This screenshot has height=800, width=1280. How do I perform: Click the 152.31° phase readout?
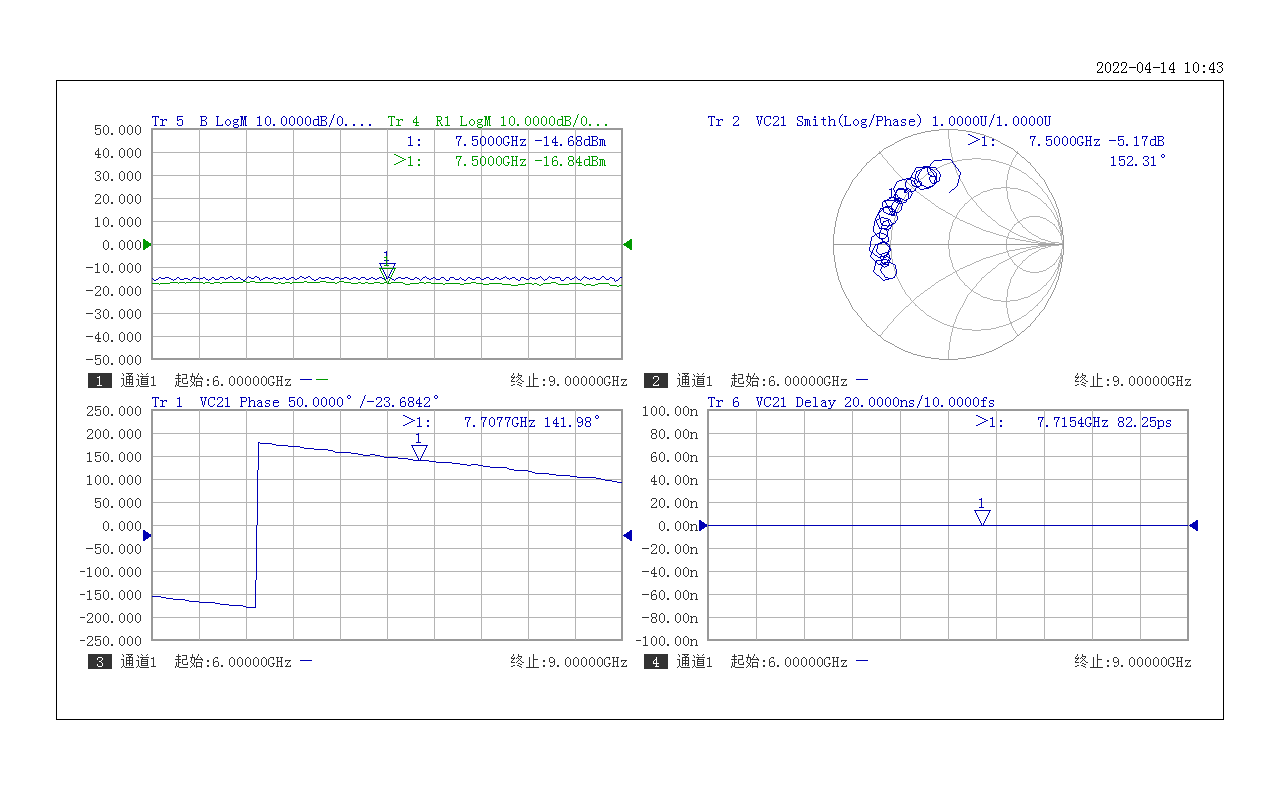click(x=1138, y=161)
